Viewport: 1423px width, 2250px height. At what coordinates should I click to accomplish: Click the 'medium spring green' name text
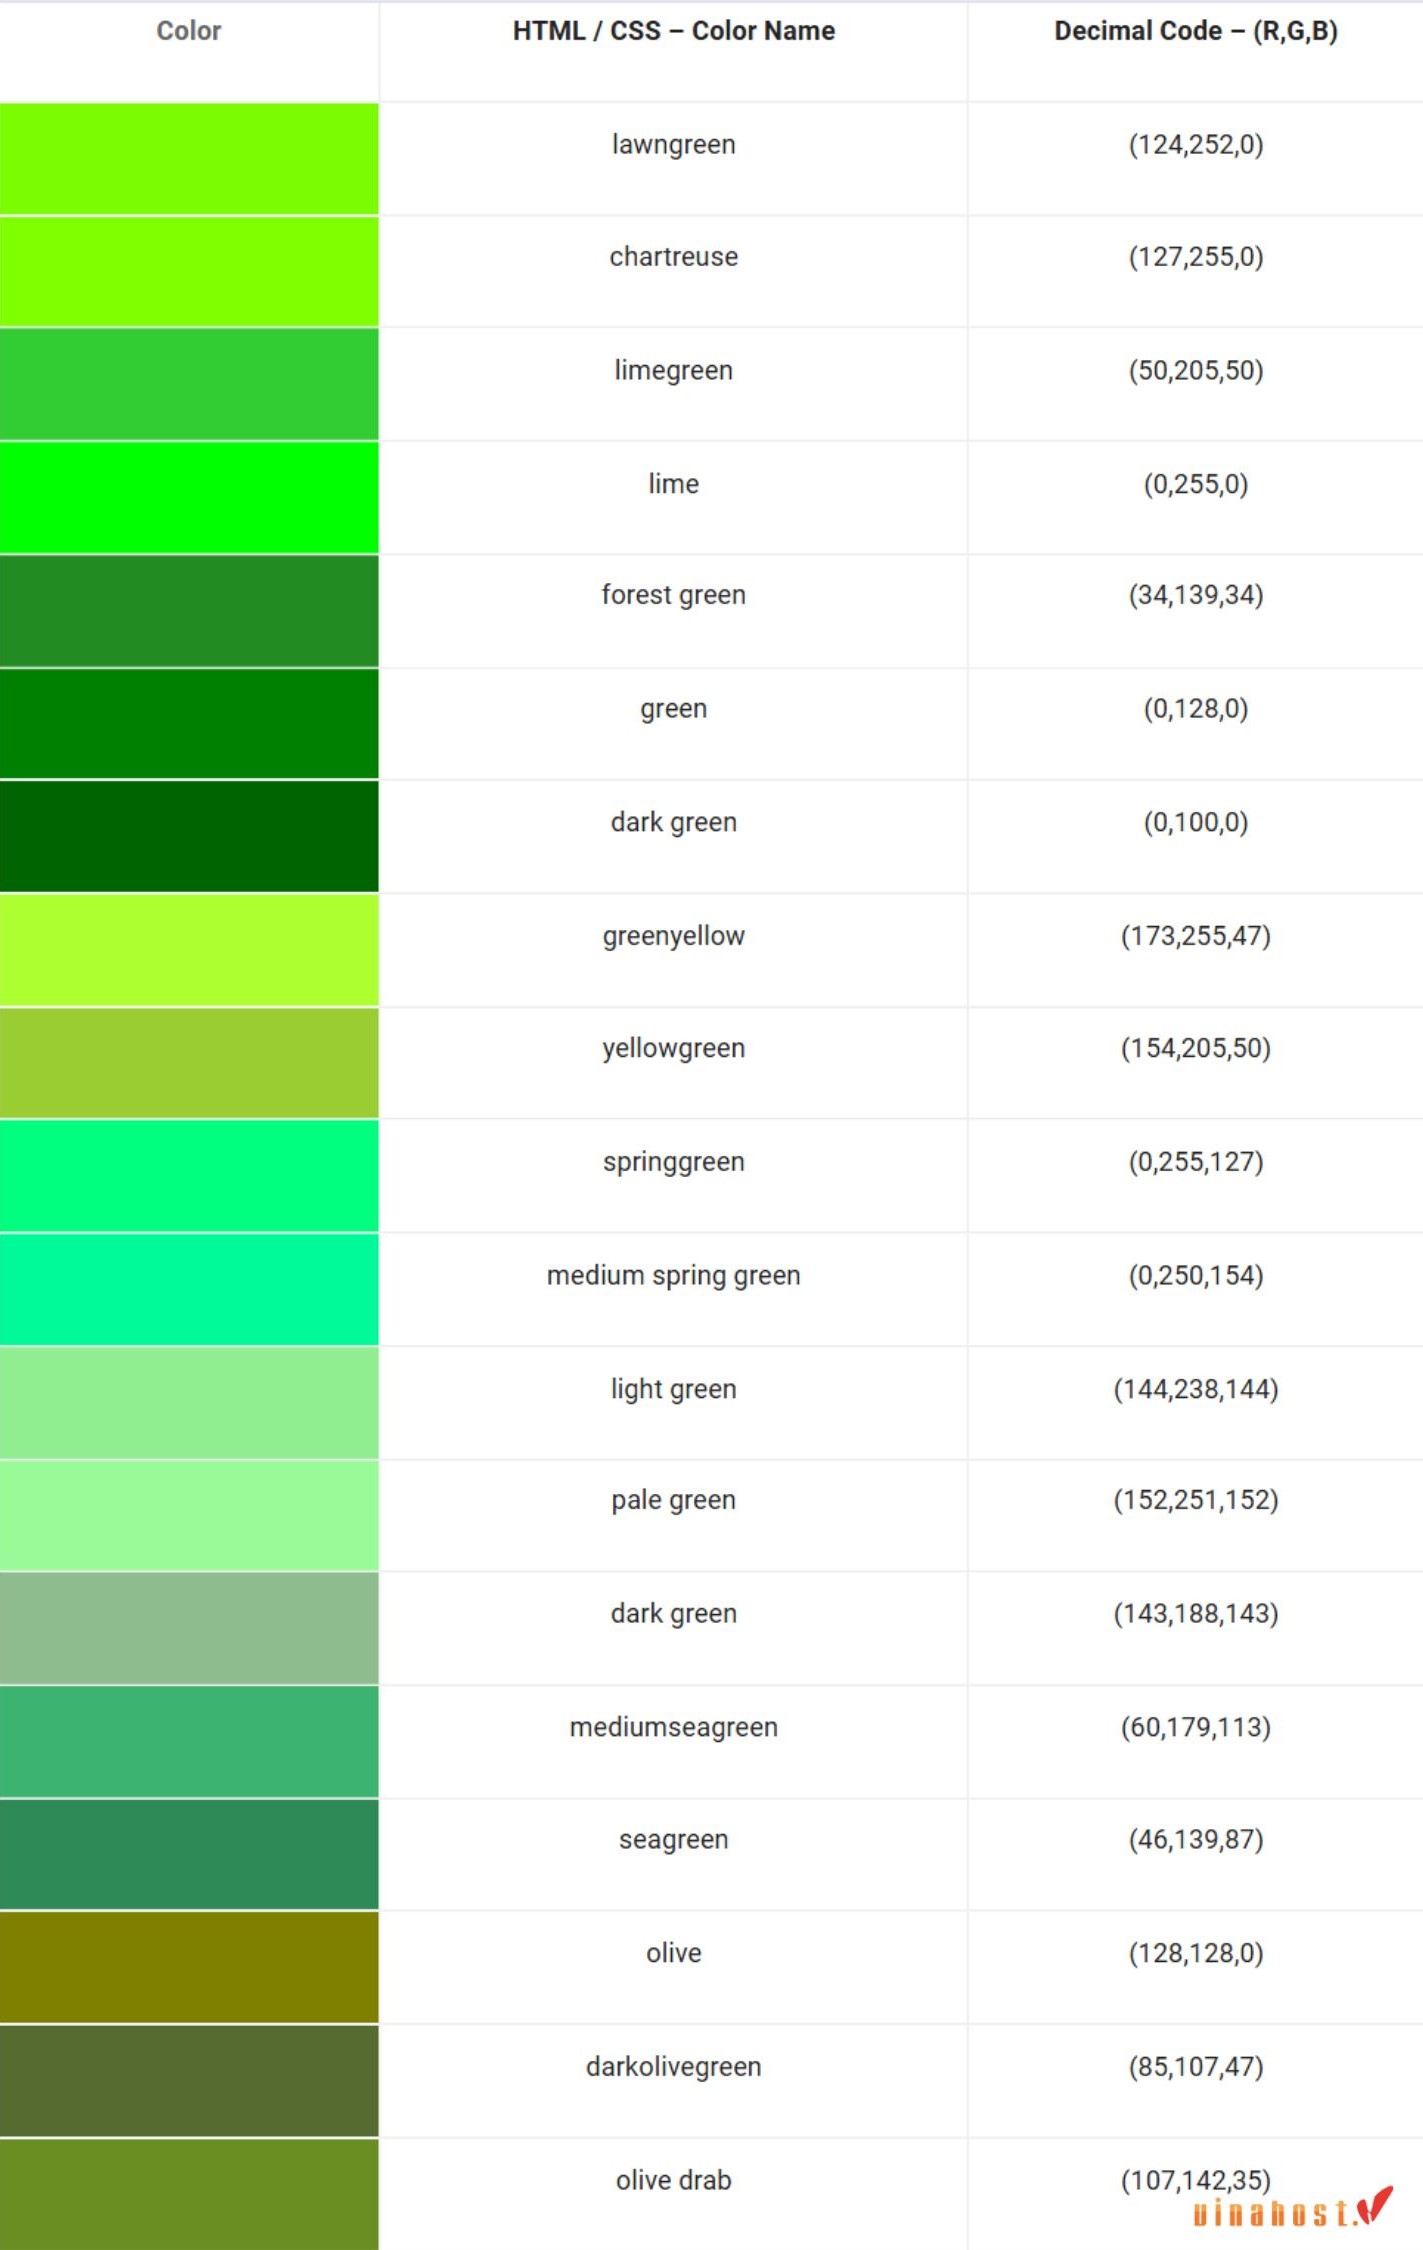[674, 1276]
